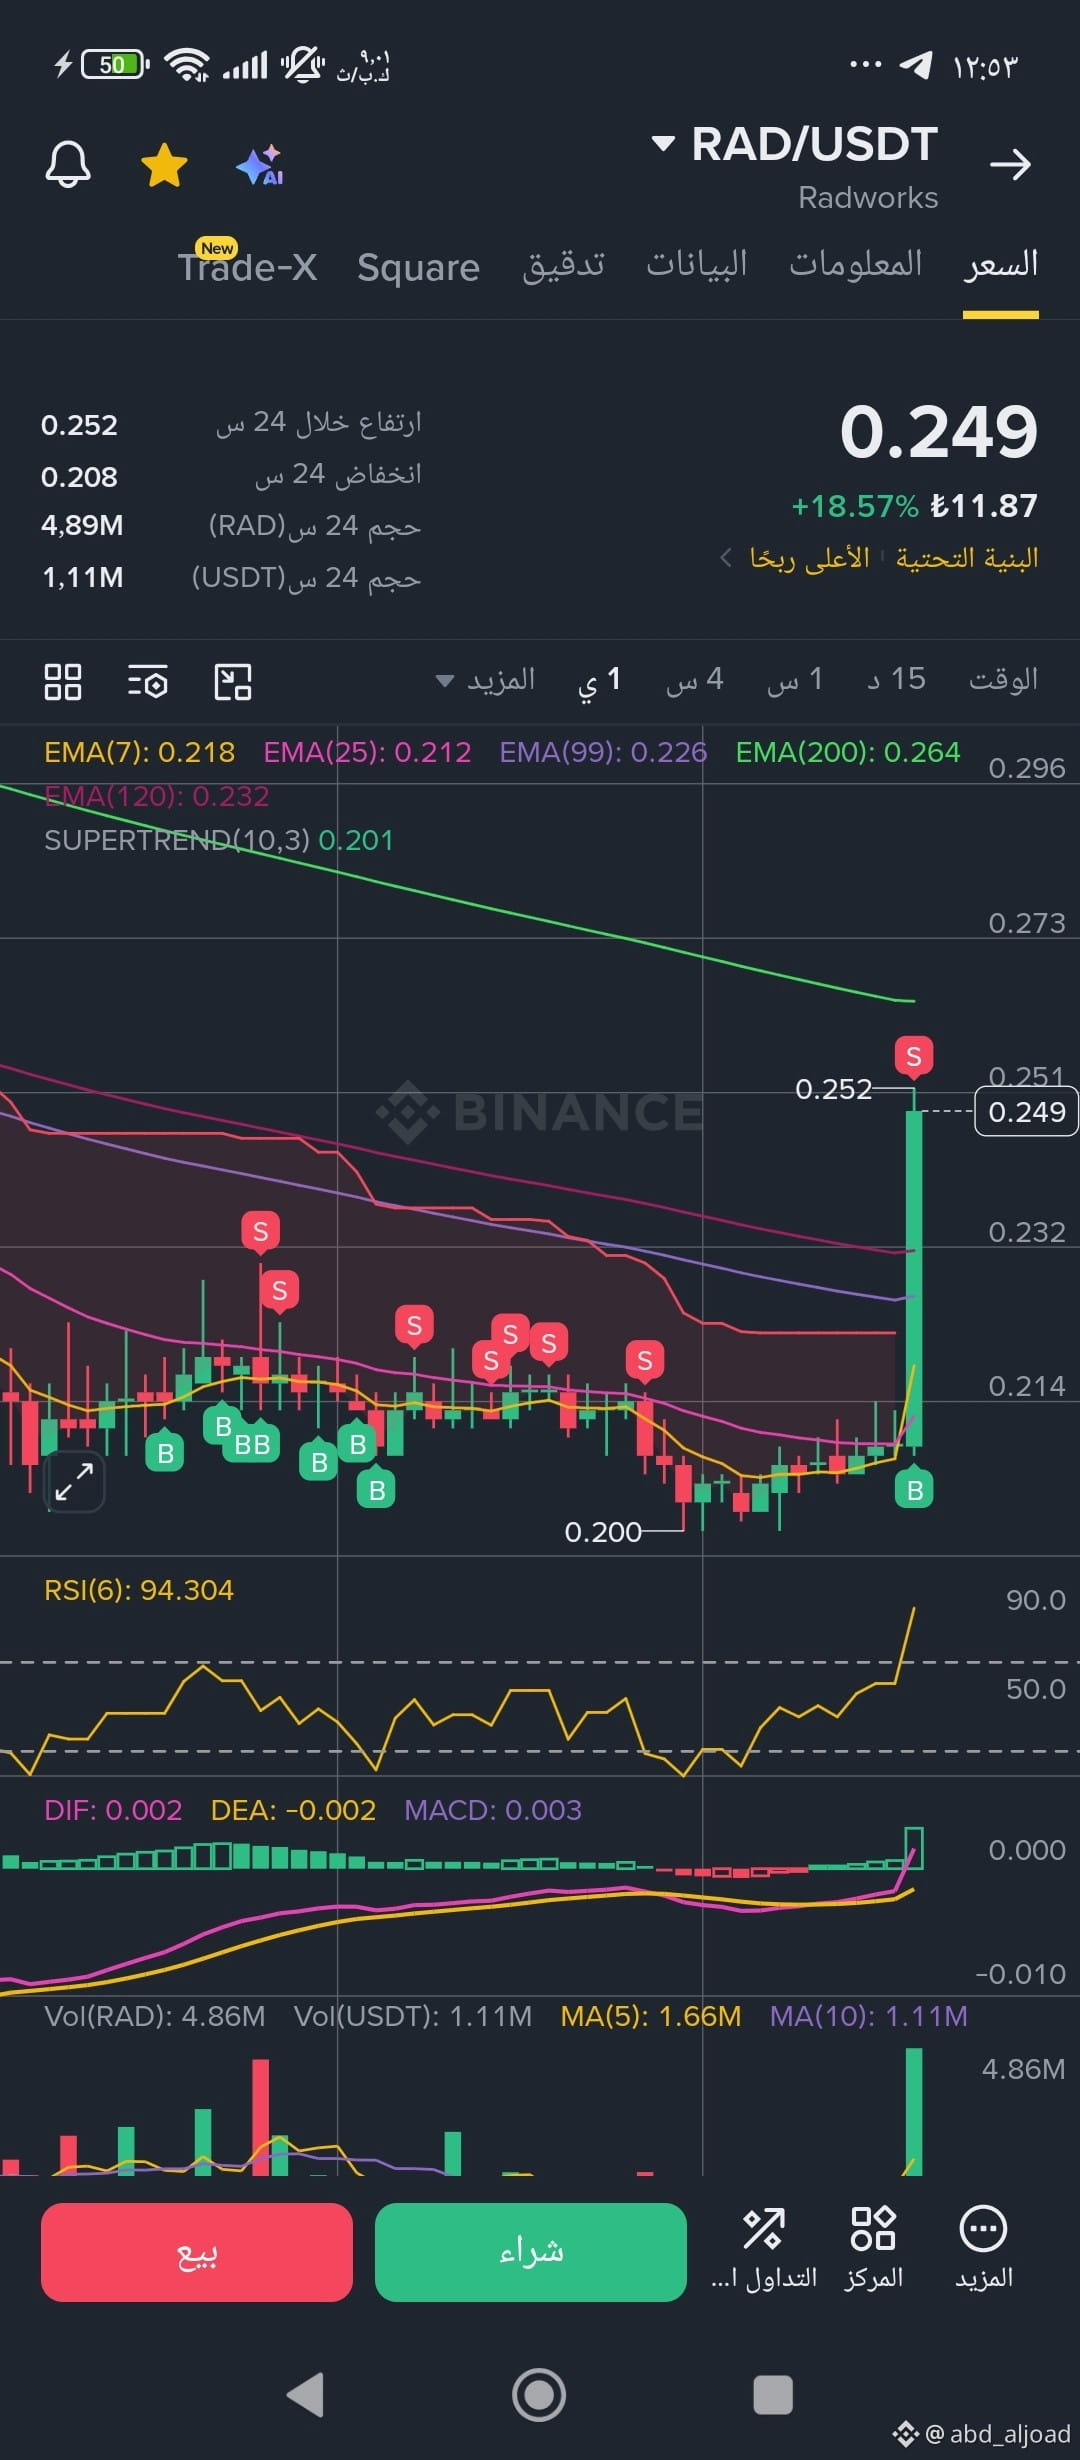Viewport: 1080px width, 2460px height.
Task: Tap the 0.208 24h low value
Action: 79,477
